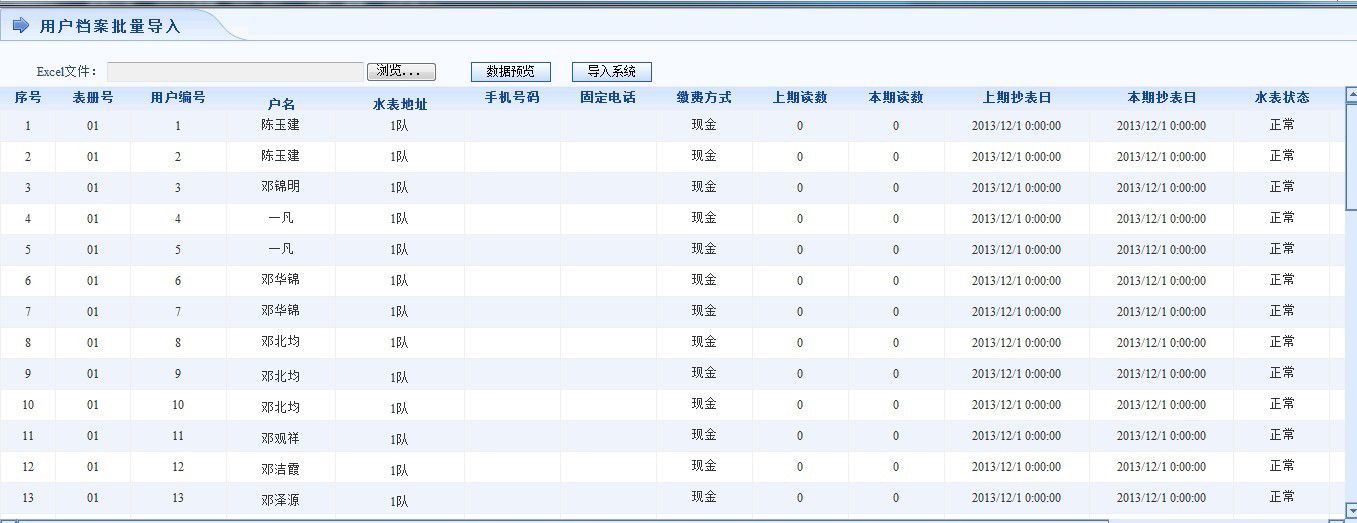This screenshot has height=523, width=1357.
Task: Click the 本期抄表日 column header
Action: coord(1161,98)
